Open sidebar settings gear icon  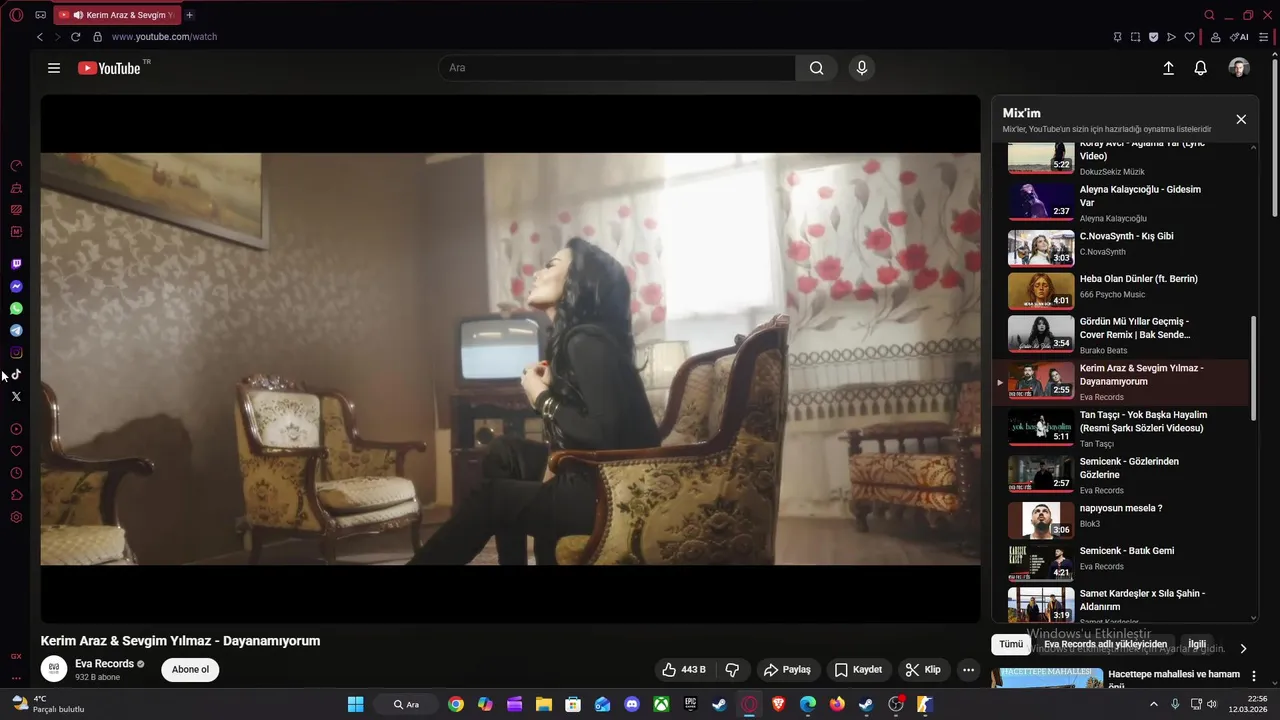tap(16, 517)
